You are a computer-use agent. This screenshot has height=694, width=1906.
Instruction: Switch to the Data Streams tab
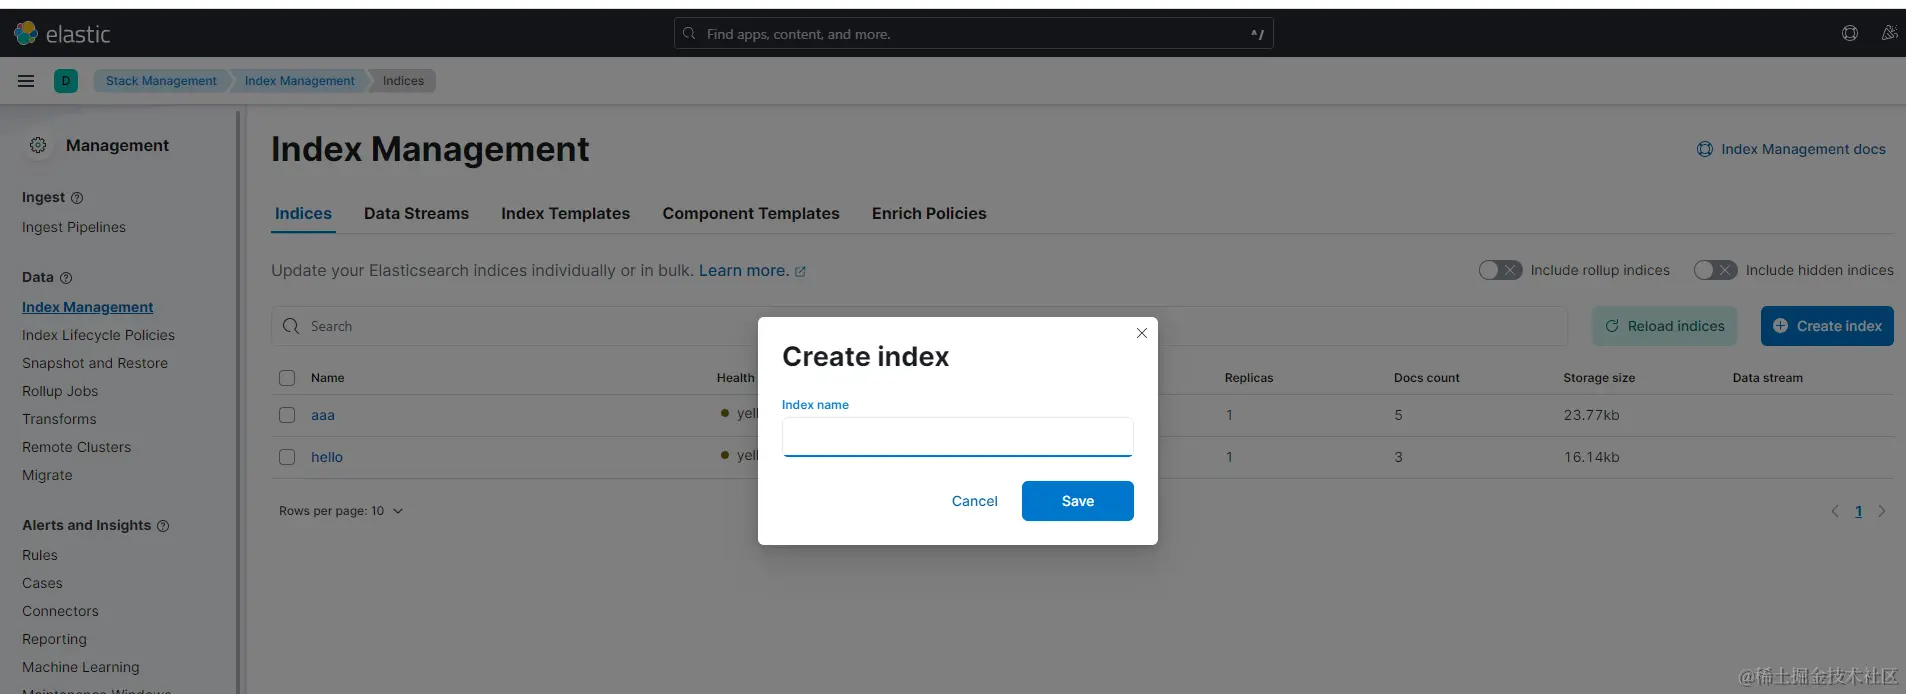(416, 214)
